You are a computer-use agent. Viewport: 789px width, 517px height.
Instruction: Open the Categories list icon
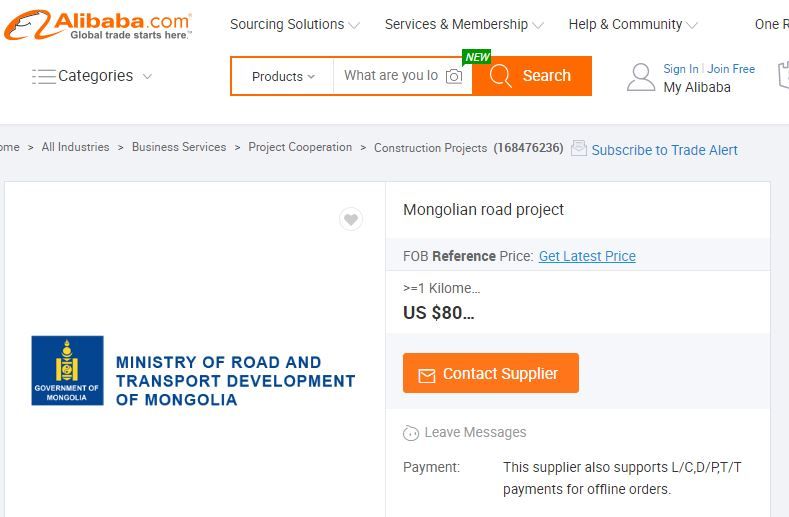coord(44,76)
